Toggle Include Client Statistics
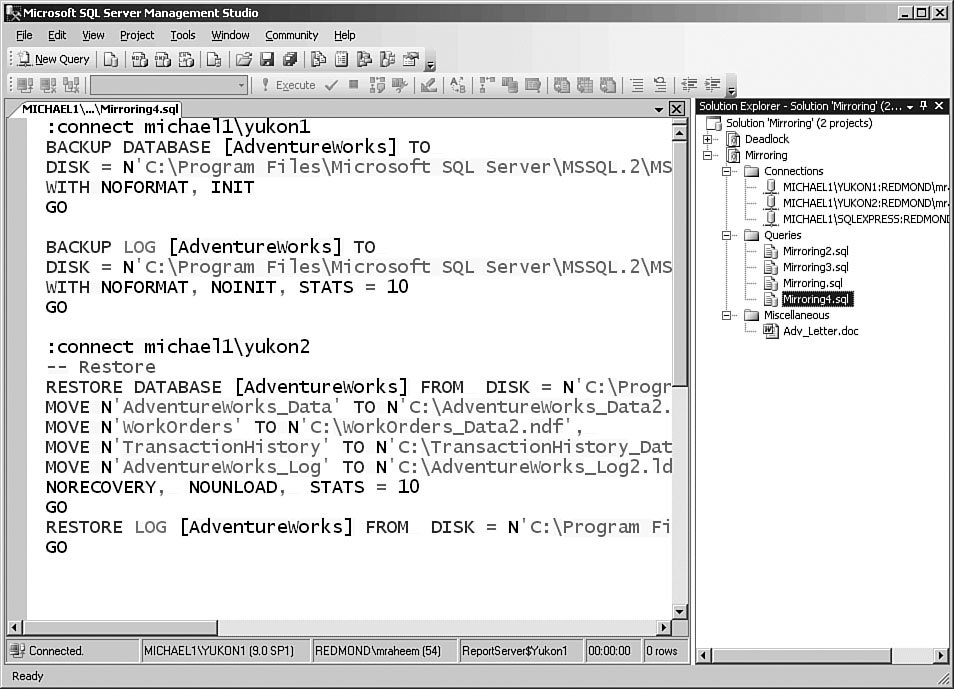Image resolution: width=954 pixels, height=689 pixels. pos(510,85)
